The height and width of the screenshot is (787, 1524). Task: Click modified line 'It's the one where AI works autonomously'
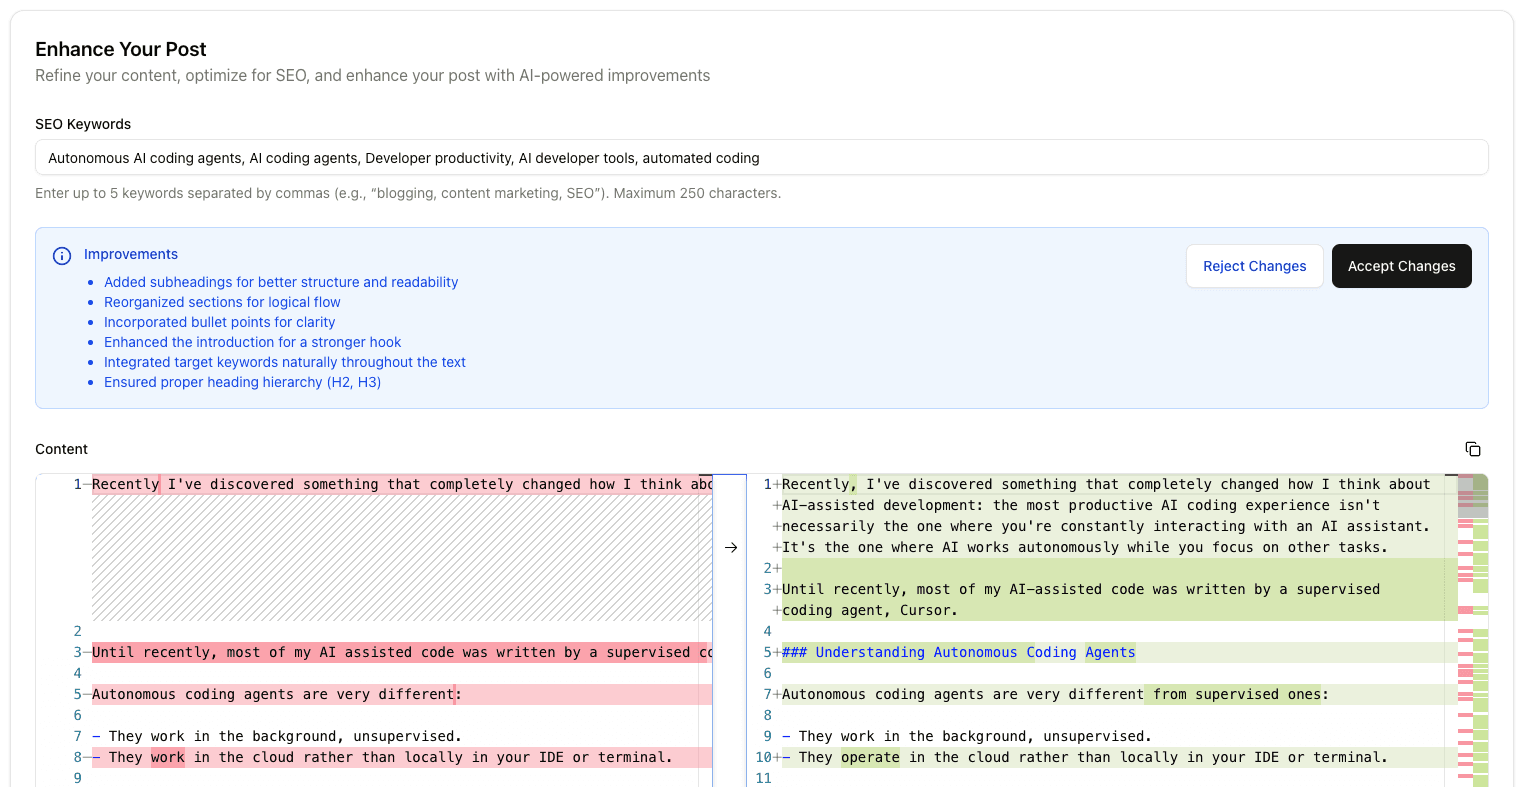coord(1085,547)
